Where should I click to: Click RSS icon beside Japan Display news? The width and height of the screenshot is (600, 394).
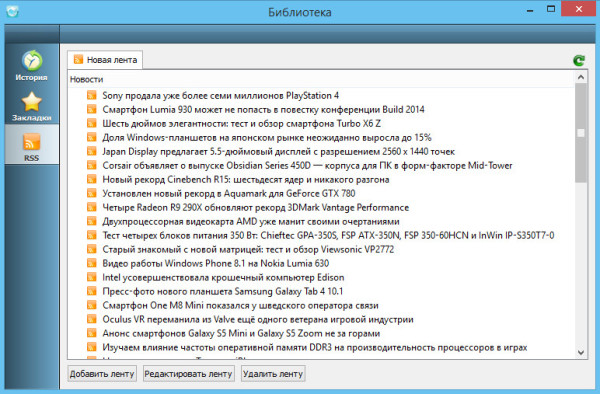(x=91, y=151)
